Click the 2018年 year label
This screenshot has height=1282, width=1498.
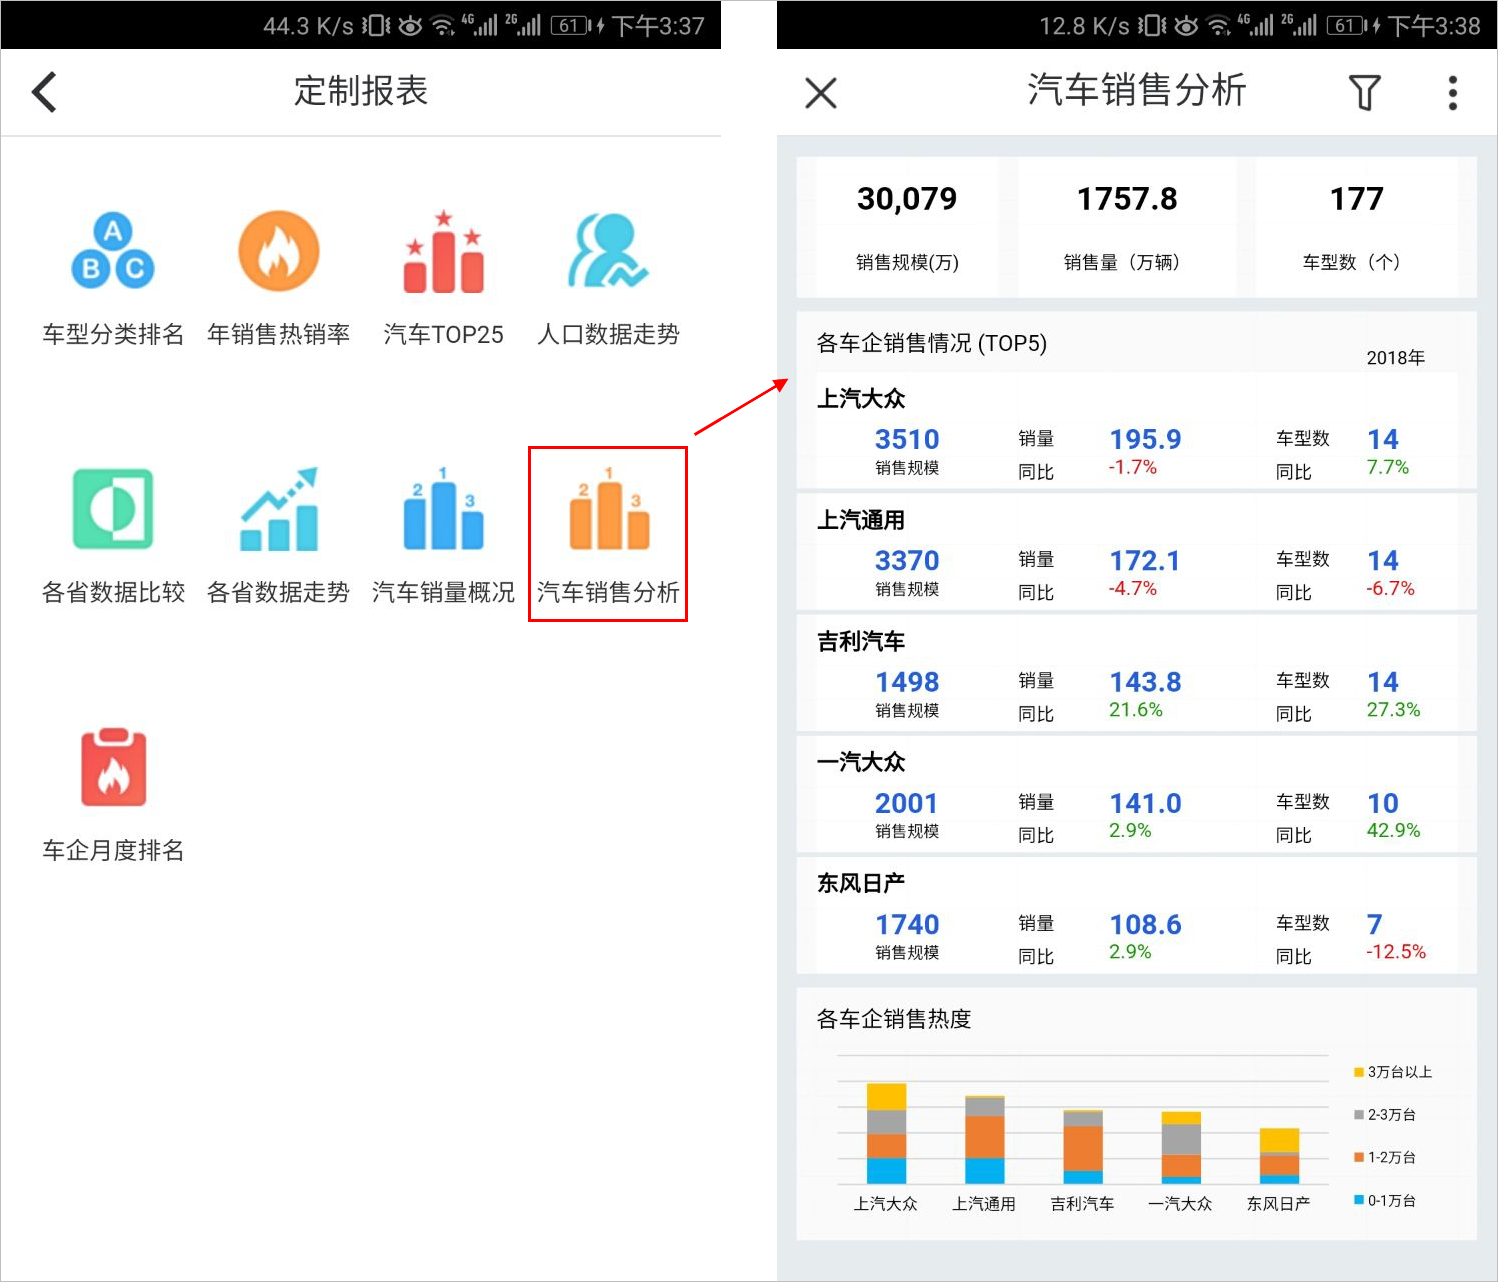(x=1396, y=358)
